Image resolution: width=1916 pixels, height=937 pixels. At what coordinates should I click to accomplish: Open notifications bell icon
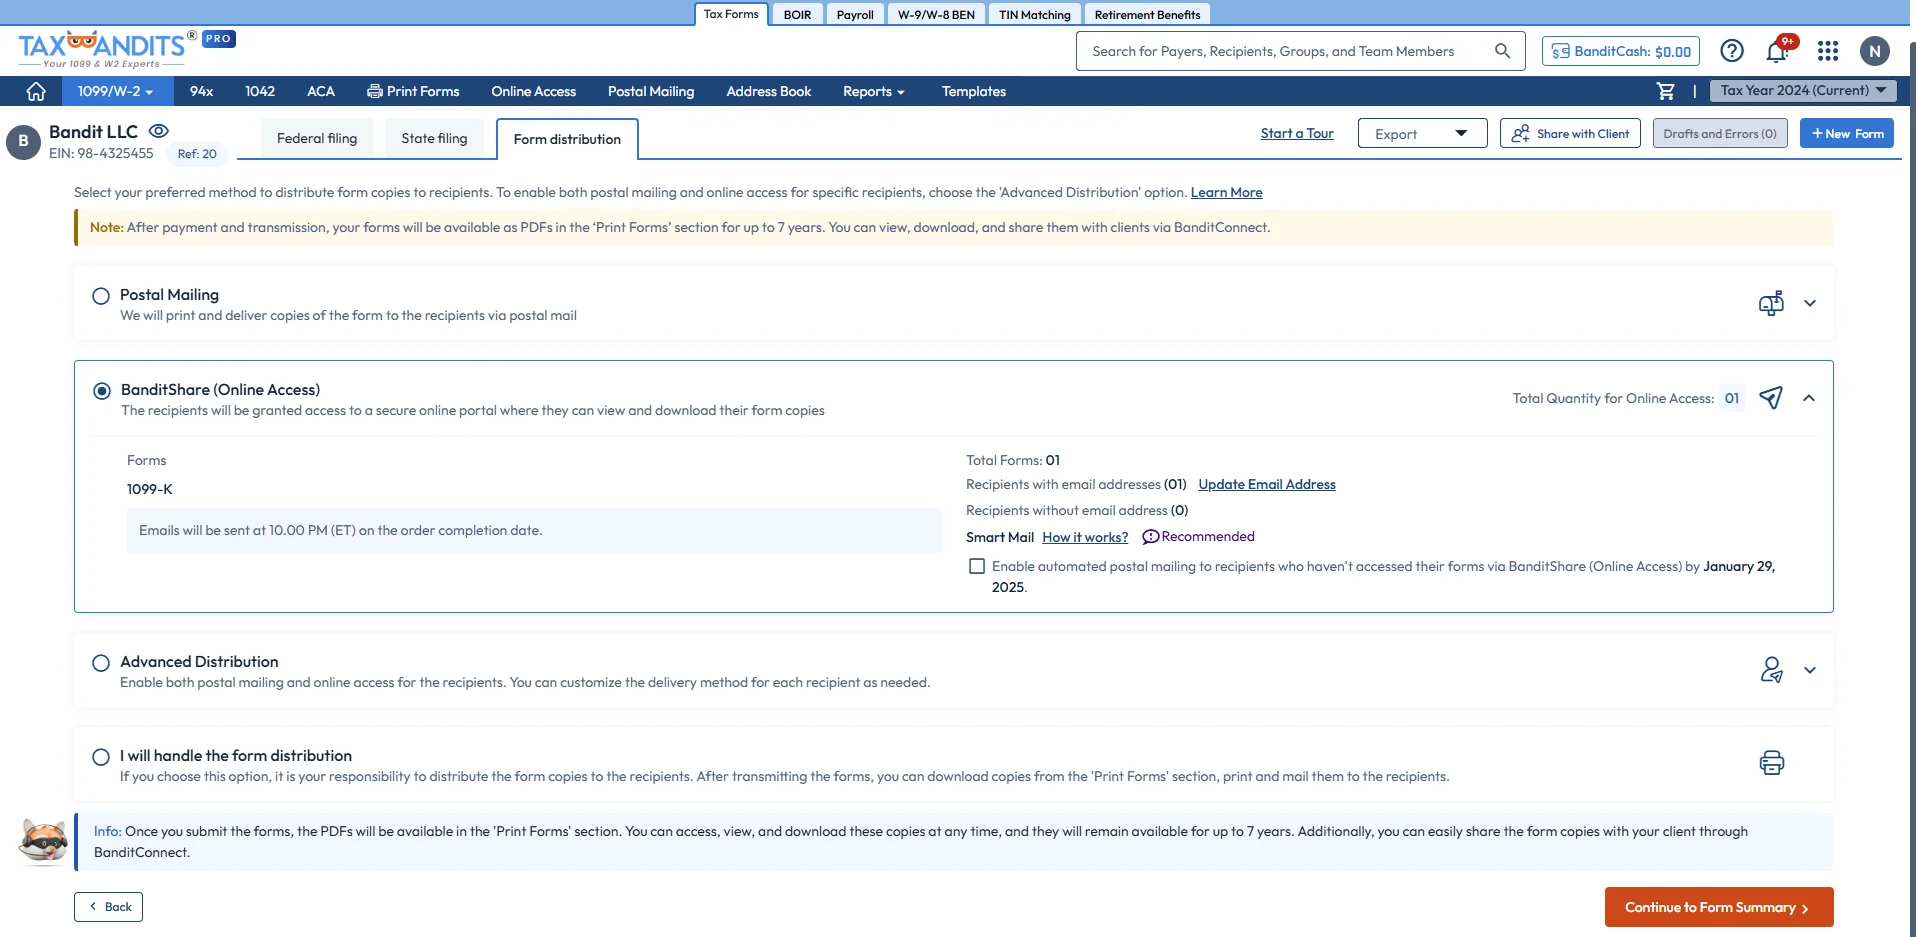[x=1777, y=51]
